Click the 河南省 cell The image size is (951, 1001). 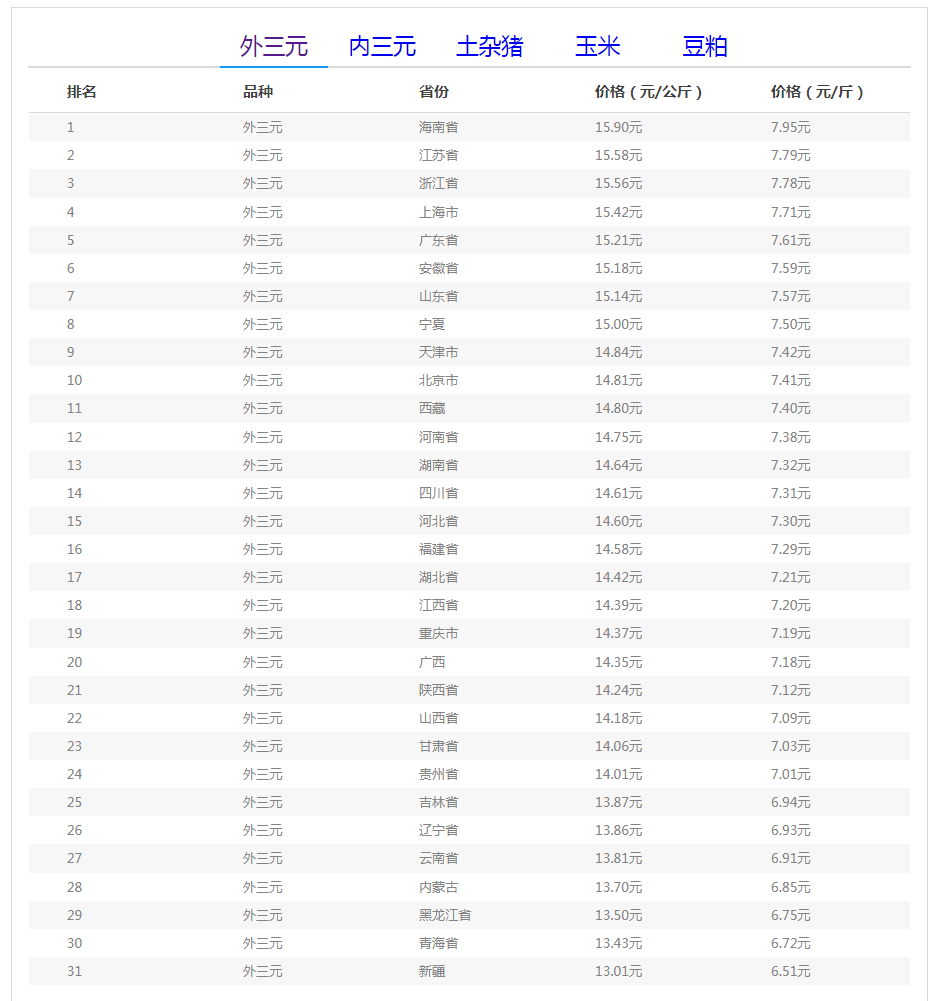pyautogui.click(x=438, y=437)
